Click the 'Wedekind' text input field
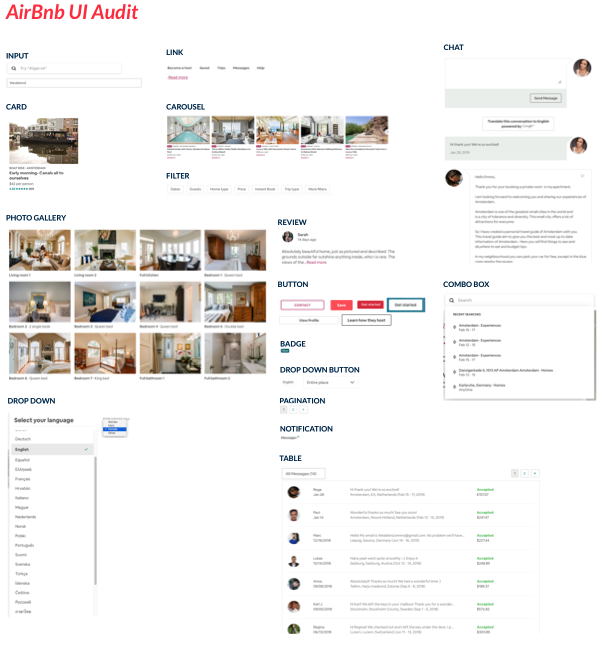Screen dimensions: 610x651 (x=74, y=83)
